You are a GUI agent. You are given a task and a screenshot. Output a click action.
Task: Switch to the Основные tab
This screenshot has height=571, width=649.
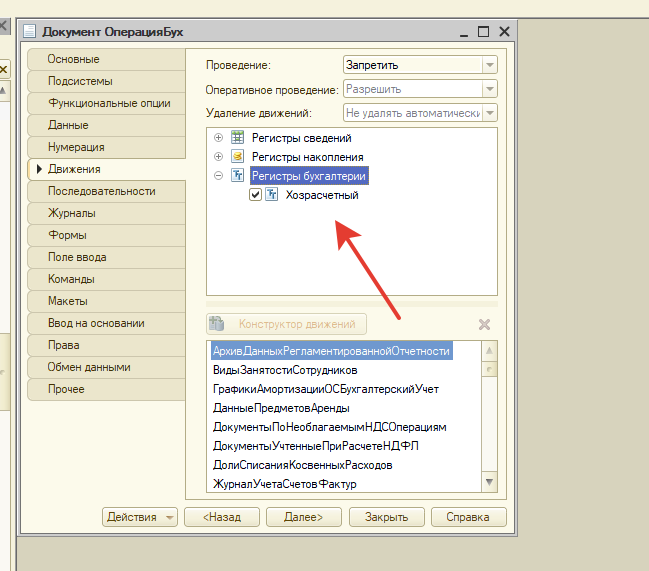click(x=106, y=59)
